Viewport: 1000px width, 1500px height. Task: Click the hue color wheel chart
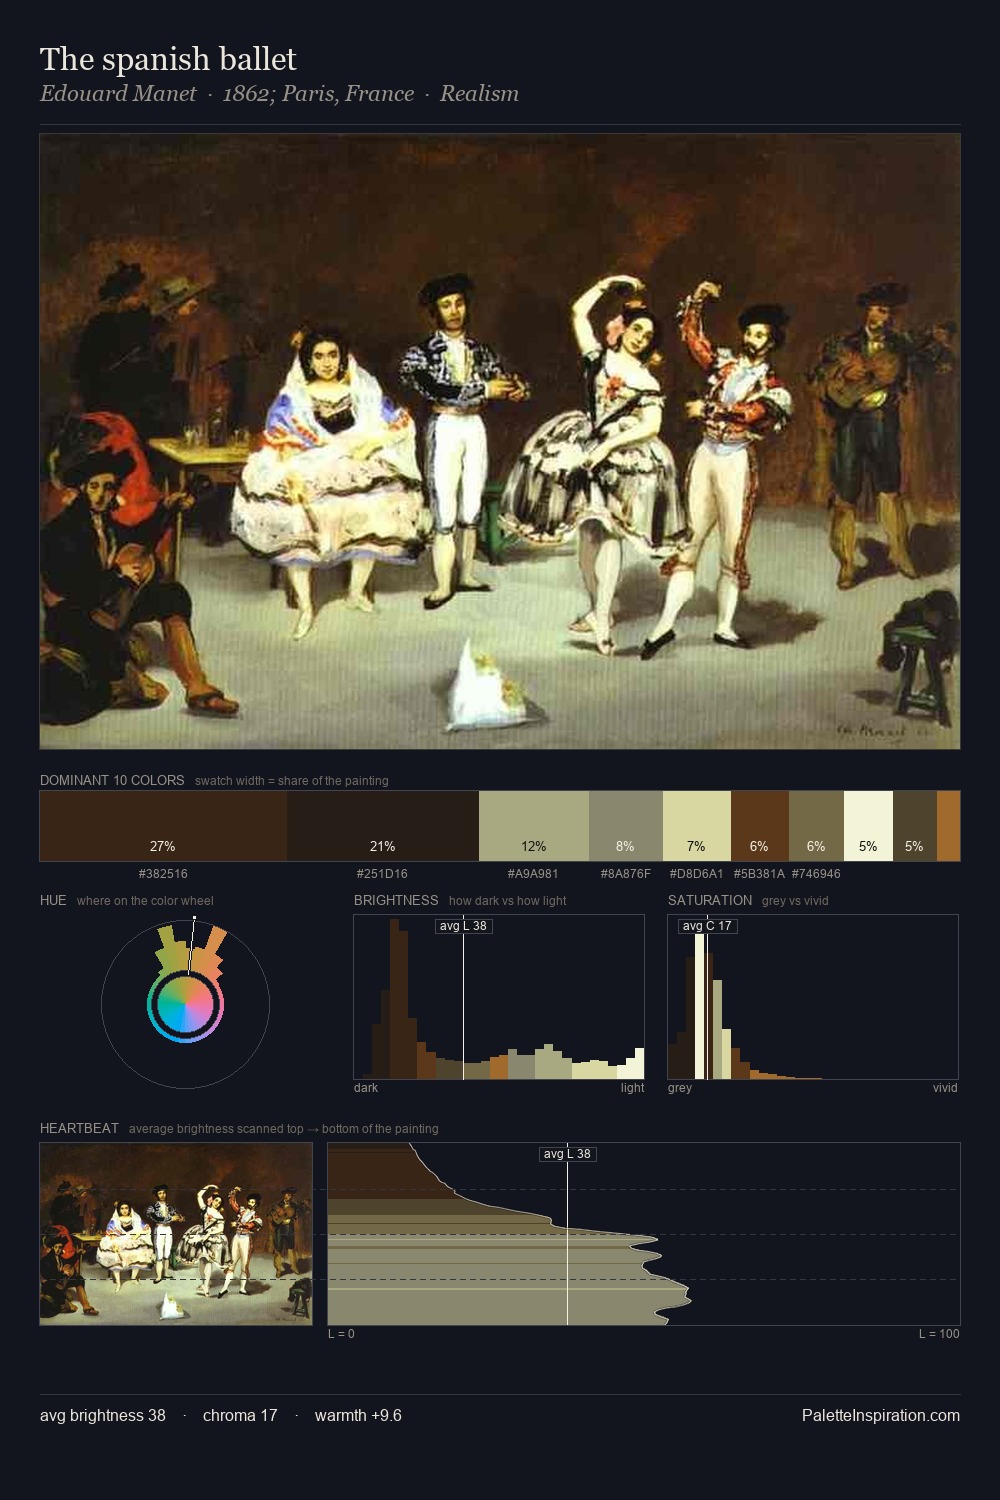coord(185,1003)
